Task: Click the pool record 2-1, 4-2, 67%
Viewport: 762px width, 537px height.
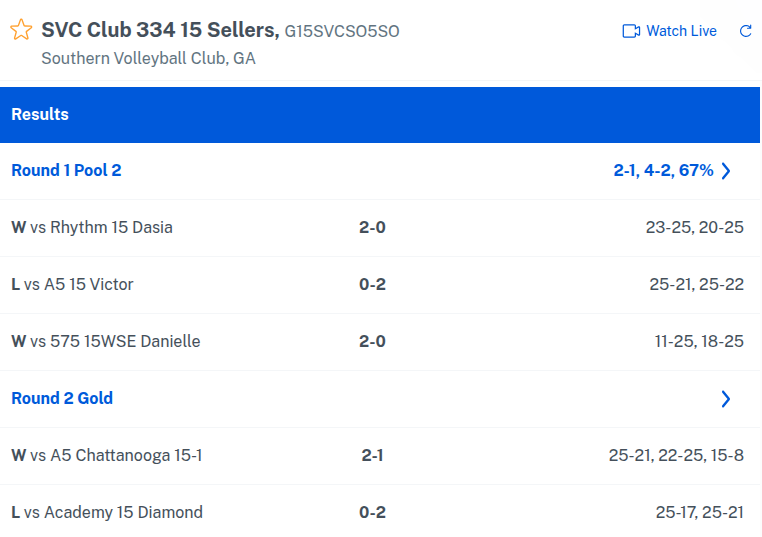Action: (663, 170)
